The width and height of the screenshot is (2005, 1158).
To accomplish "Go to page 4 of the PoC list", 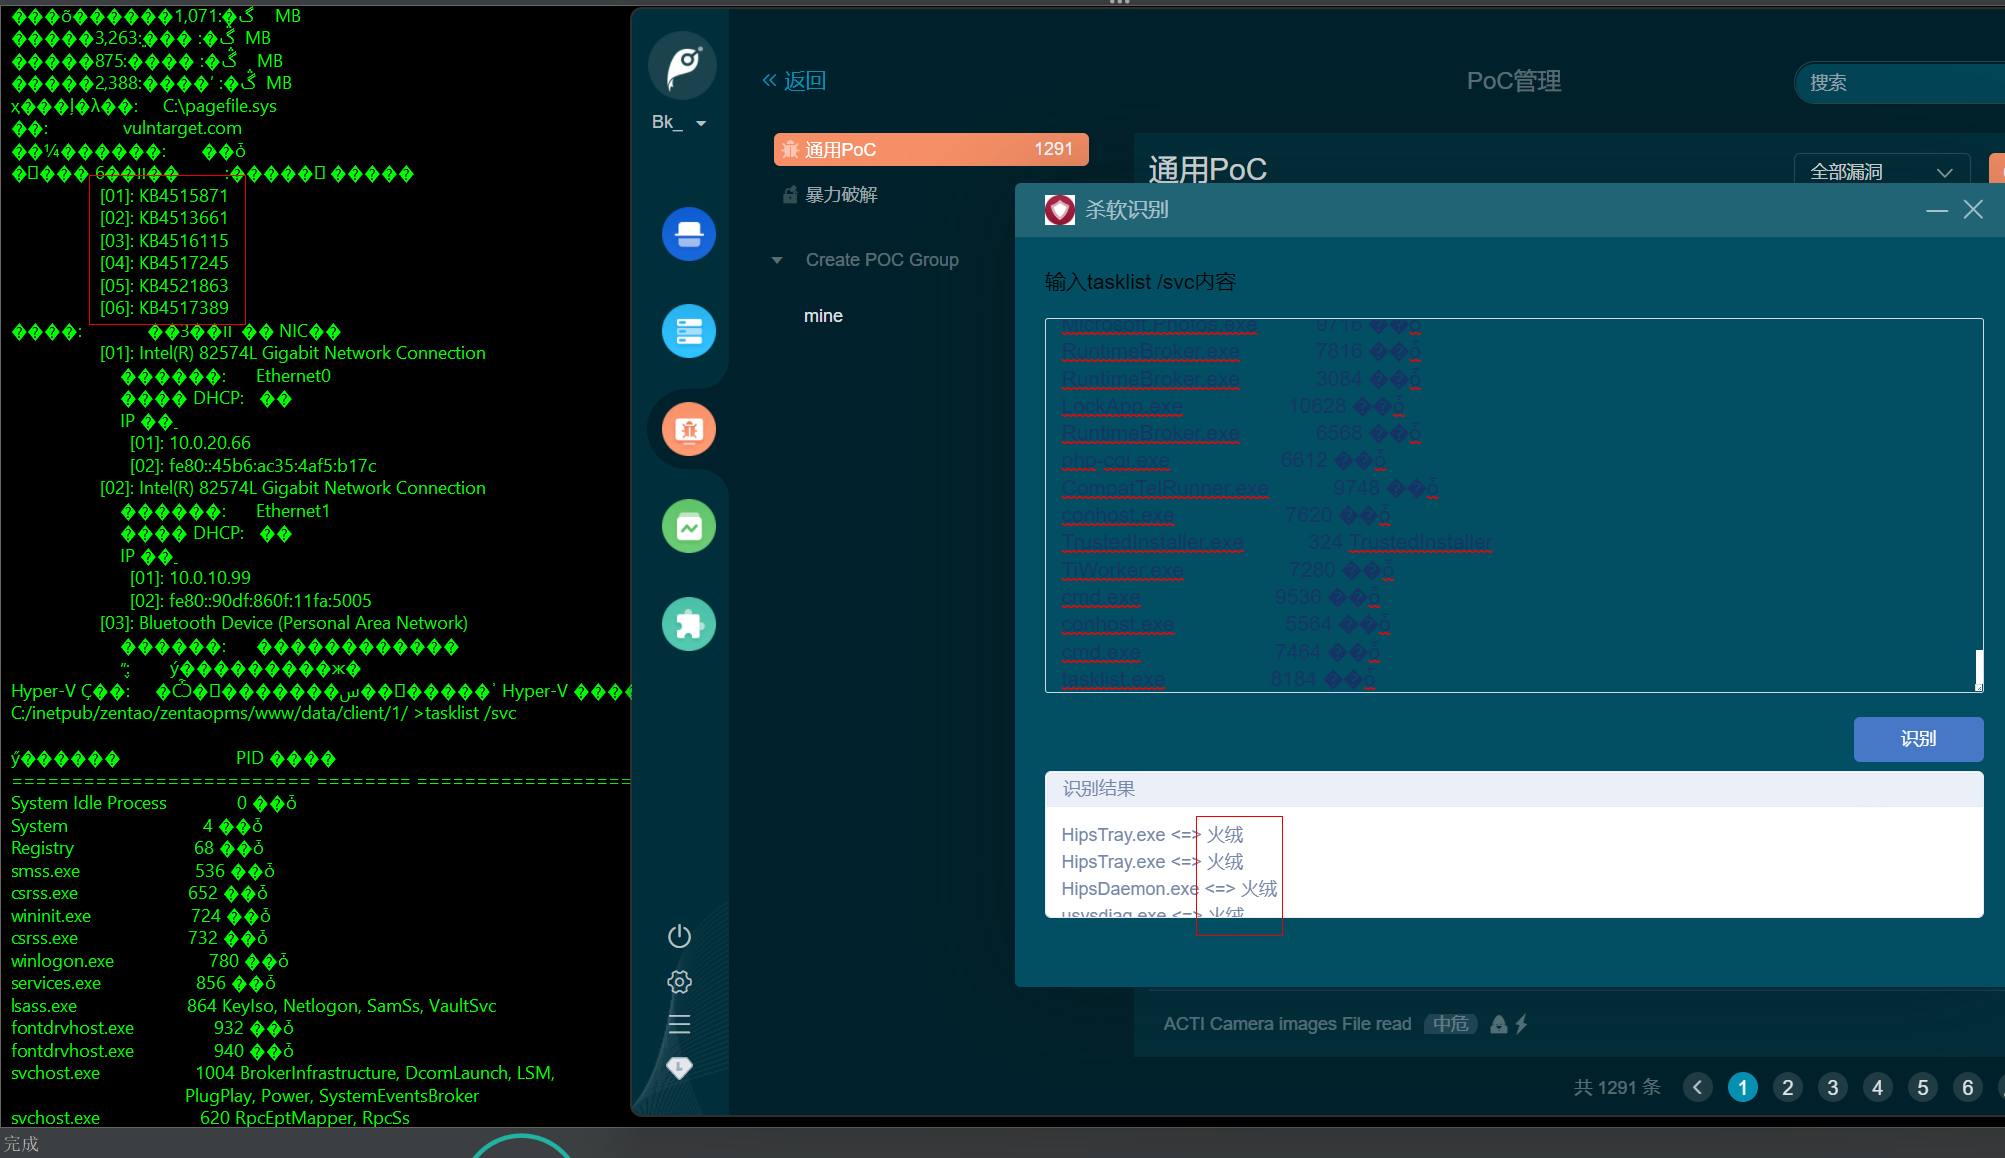I will click(1878, 1087).
